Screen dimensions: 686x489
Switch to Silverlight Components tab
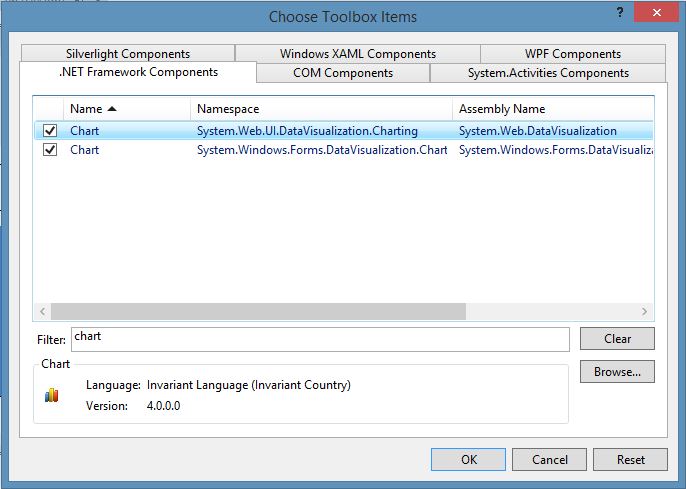pyautogui.click(x=128, y=53)
